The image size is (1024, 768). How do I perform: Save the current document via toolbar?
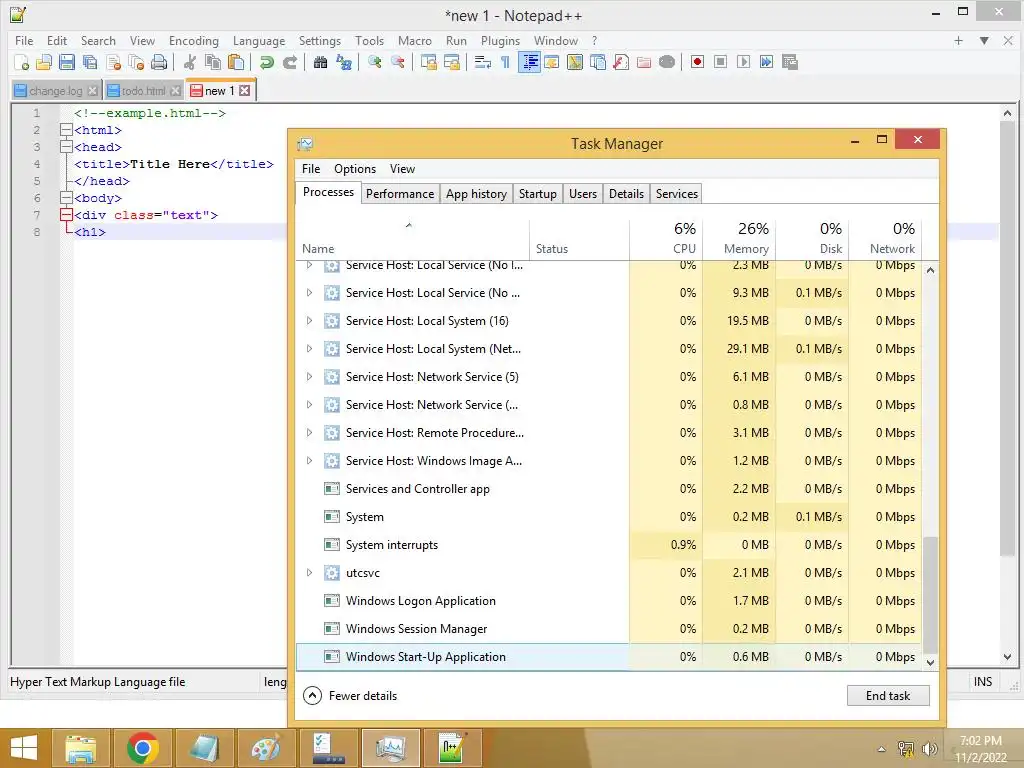[67, 62]
